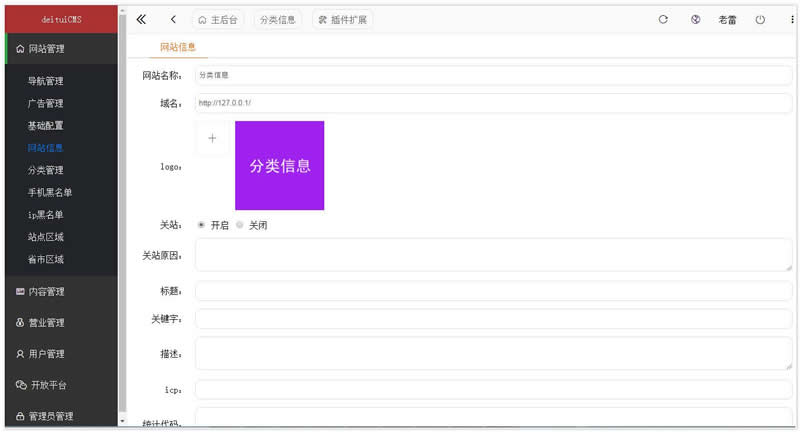Open the three-dot more menu
The height and width of the screenshot is (432, 800).
pos(792,19)
